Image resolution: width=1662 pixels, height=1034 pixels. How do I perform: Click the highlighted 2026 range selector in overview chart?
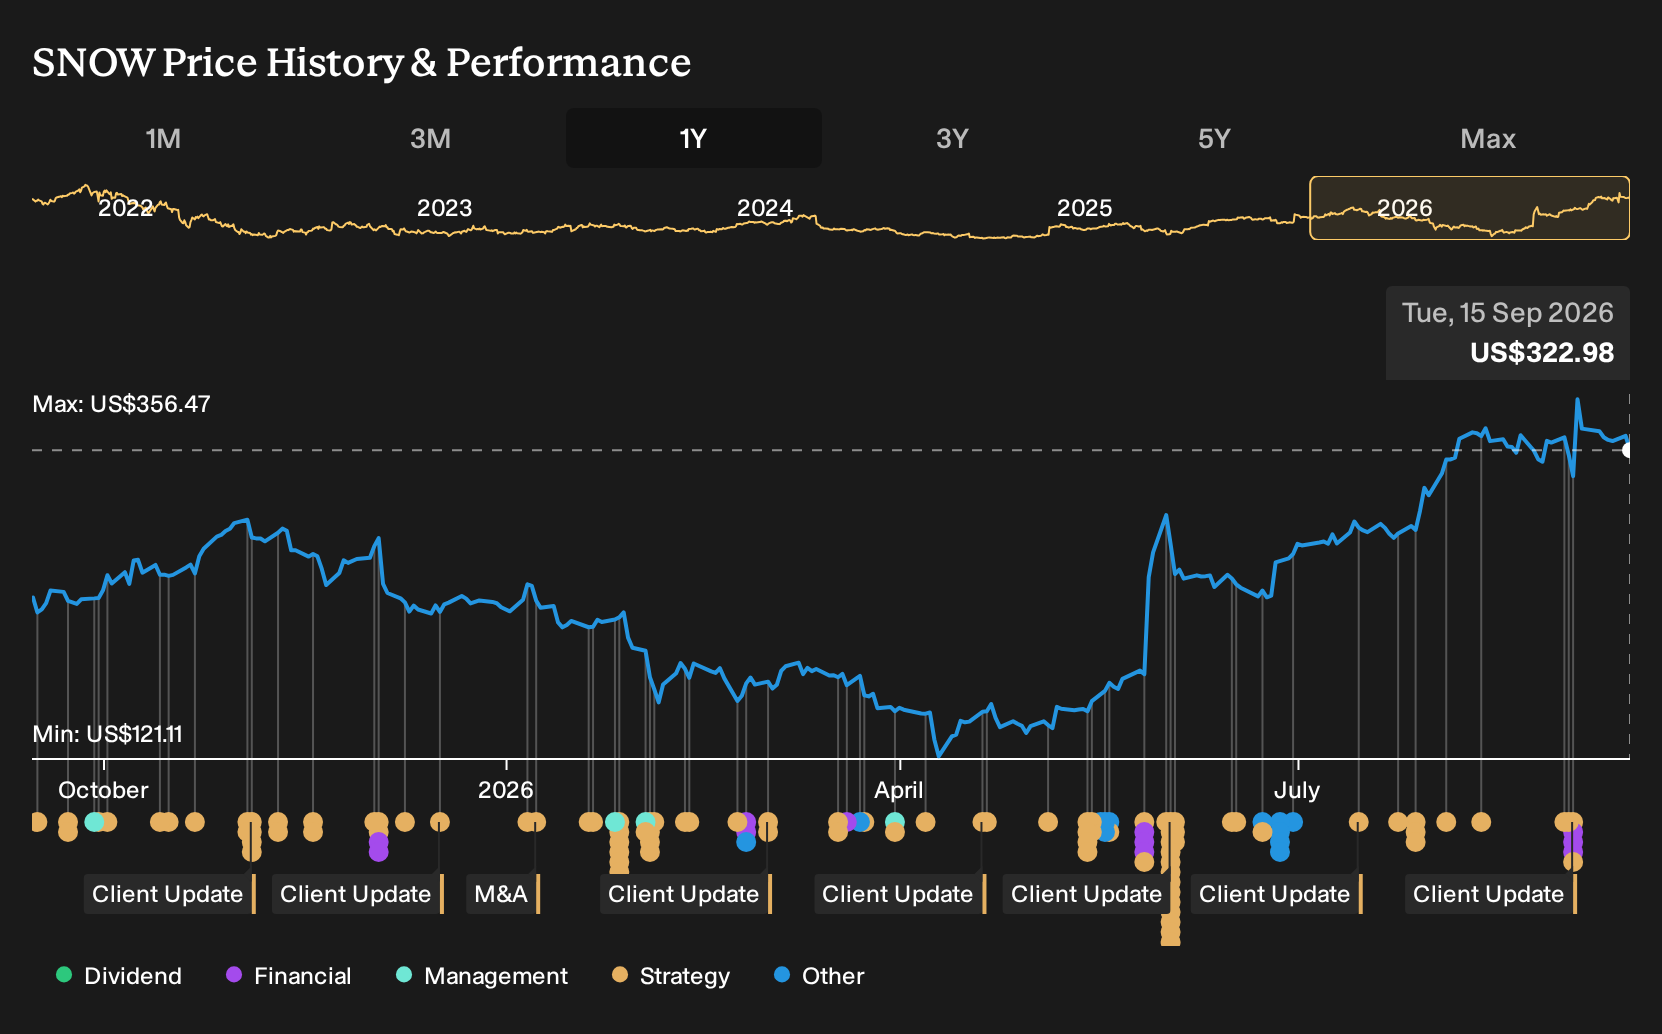(1469, 208)
